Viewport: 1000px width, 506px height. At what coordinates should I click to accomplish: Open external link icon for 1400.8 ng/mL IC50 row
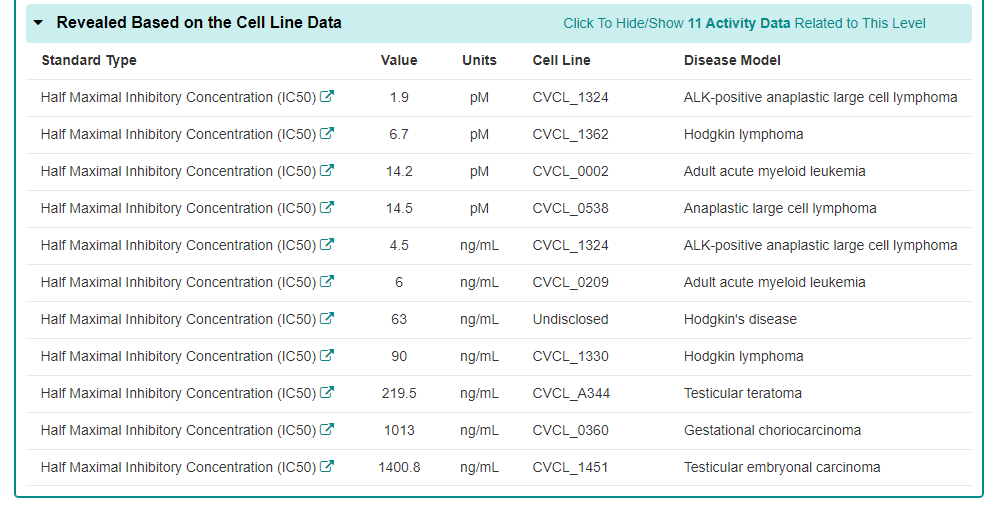[x=327, y=467]
